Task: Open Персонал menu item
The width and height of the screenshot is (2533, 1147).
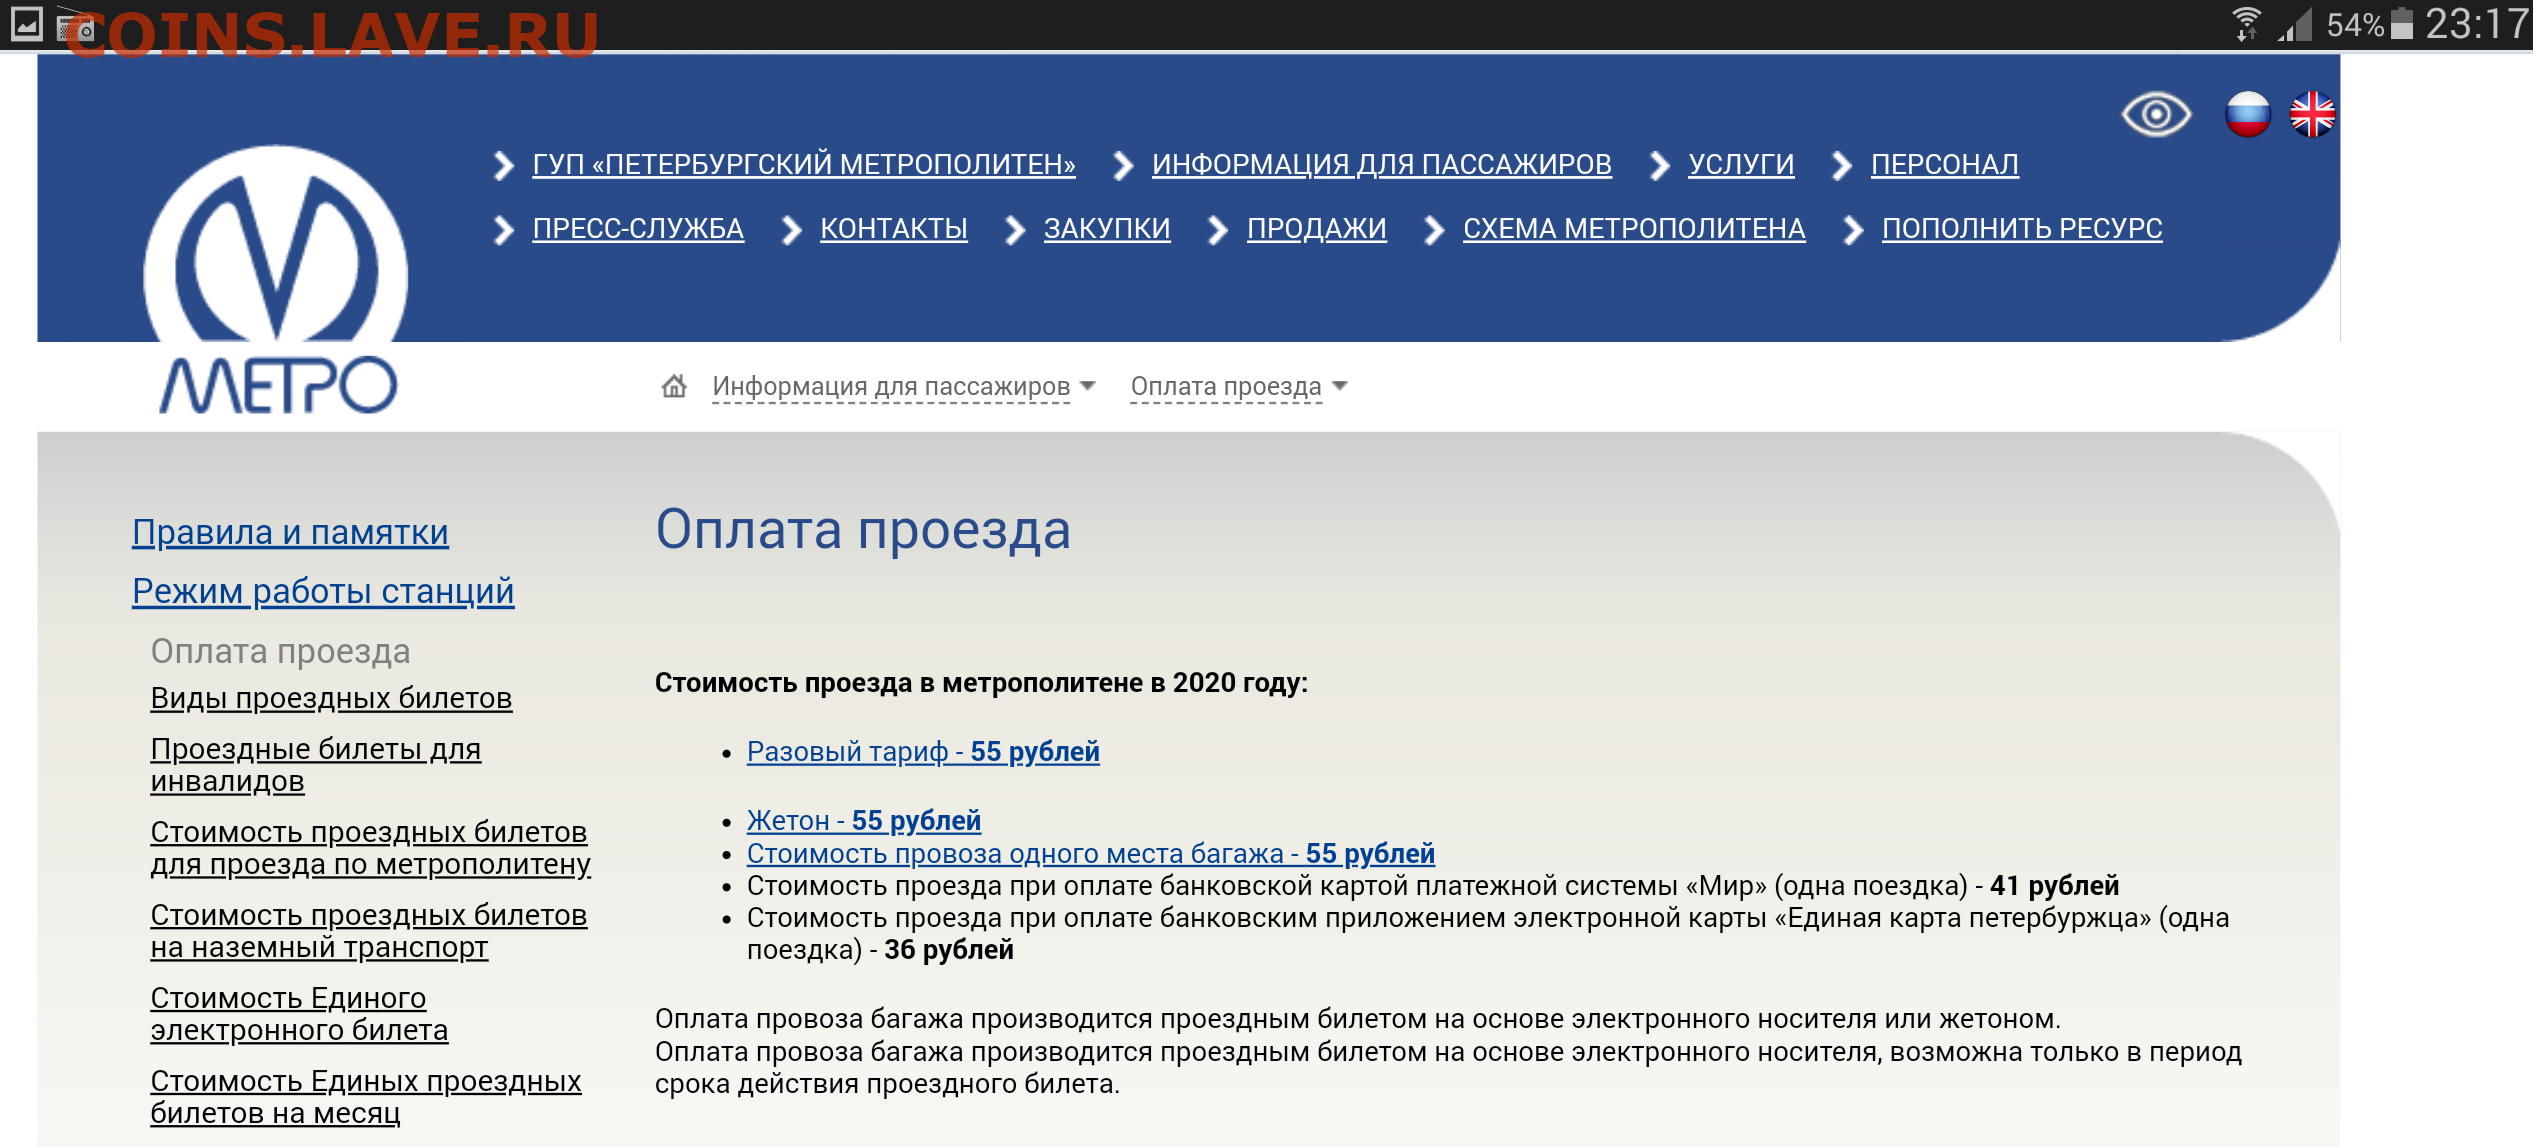Action: click(x=1944, y=165)
